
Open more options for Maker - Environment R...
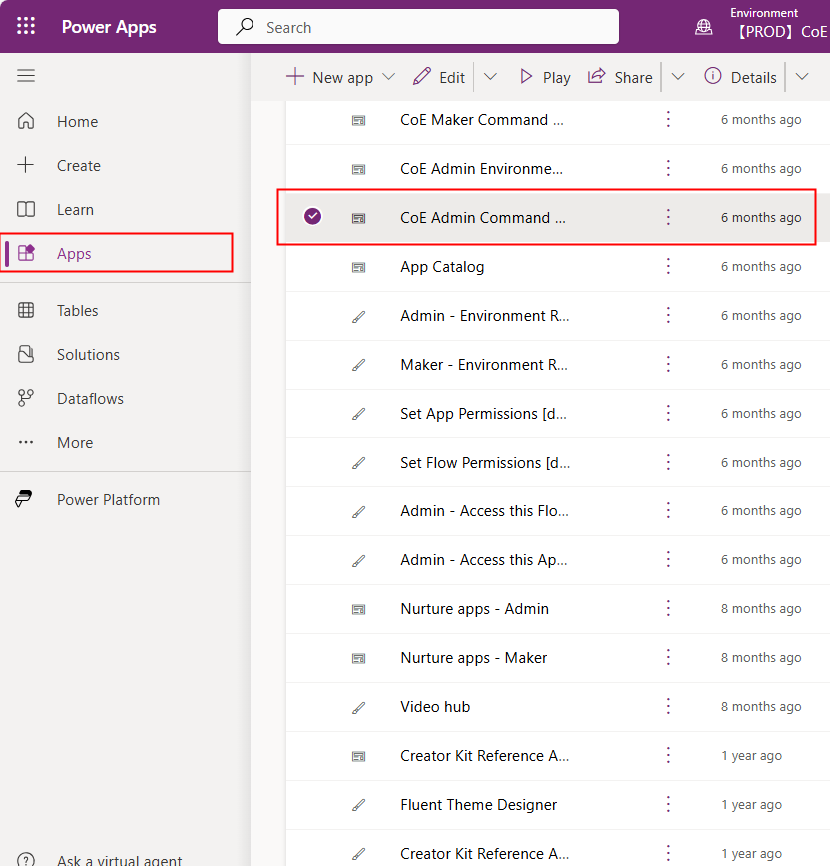click(x=668, y=365)
